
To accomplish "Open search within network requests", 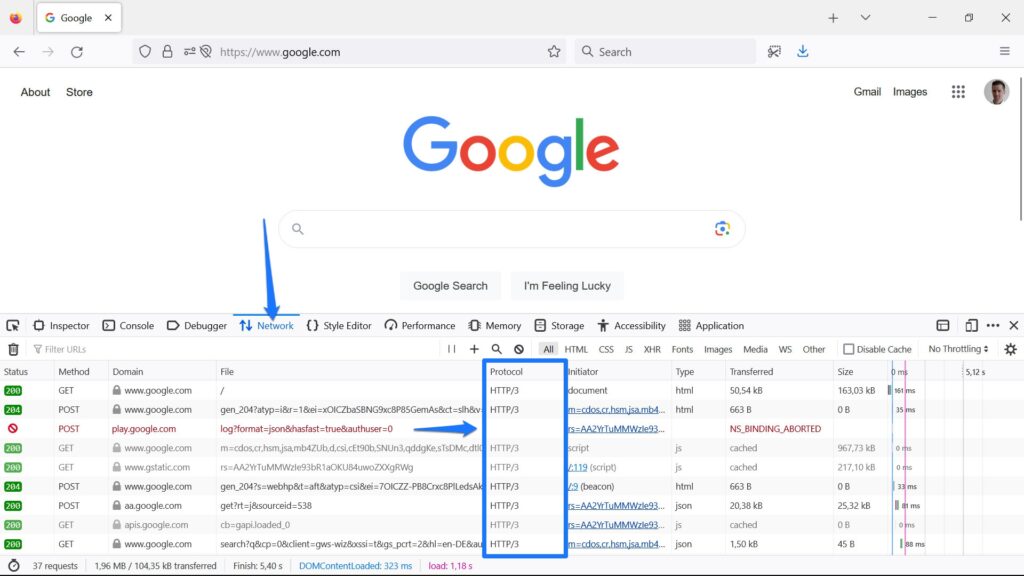I will (x=495, y=349).
